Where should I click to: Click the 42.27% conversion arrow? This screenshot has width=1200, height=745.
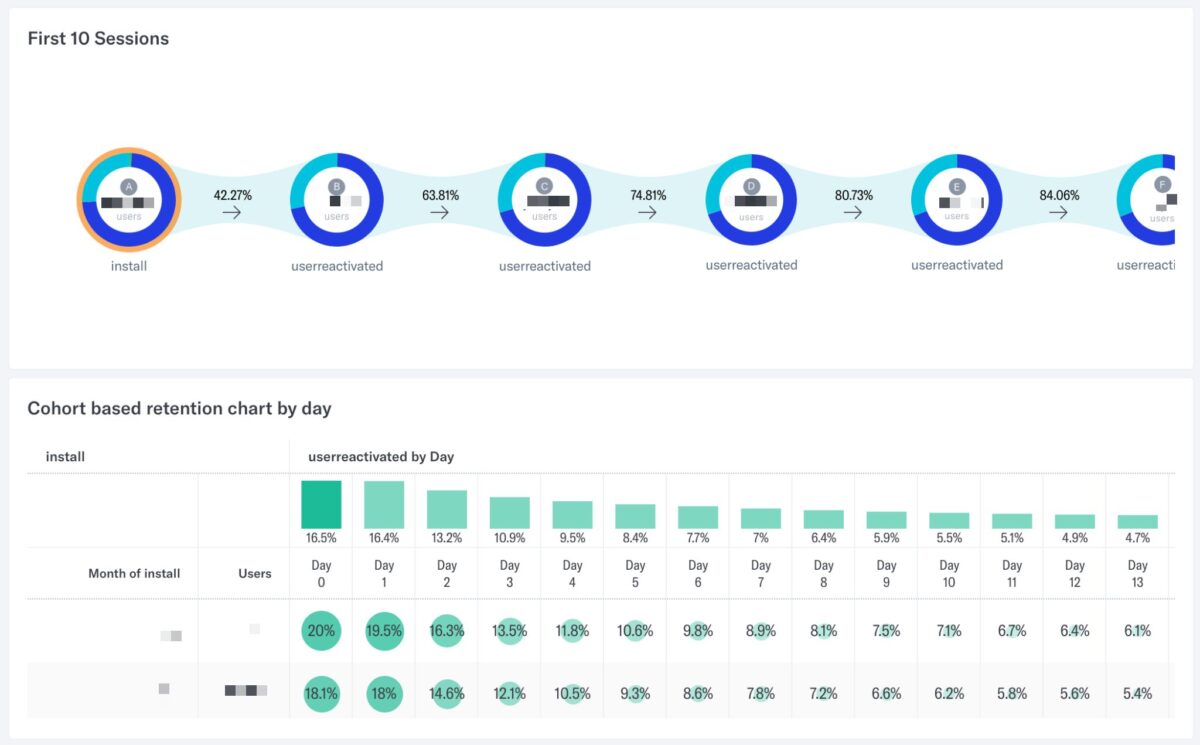[232, 212]
